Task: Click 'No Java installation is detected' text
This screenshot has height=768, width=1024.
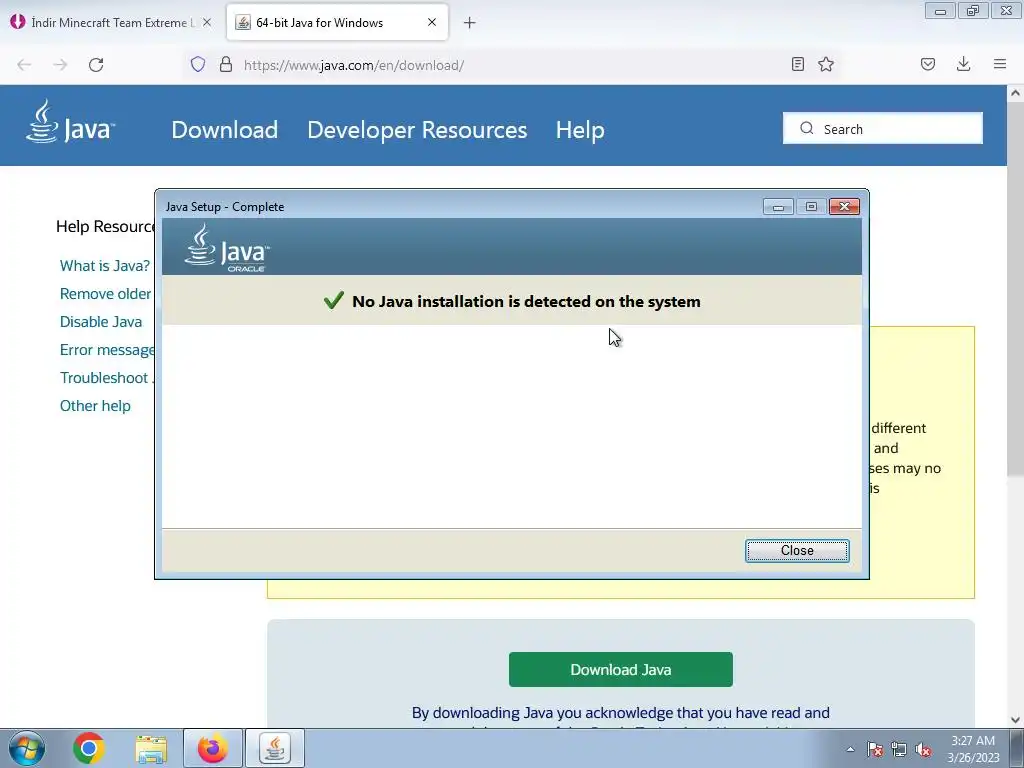Action: 526,302
